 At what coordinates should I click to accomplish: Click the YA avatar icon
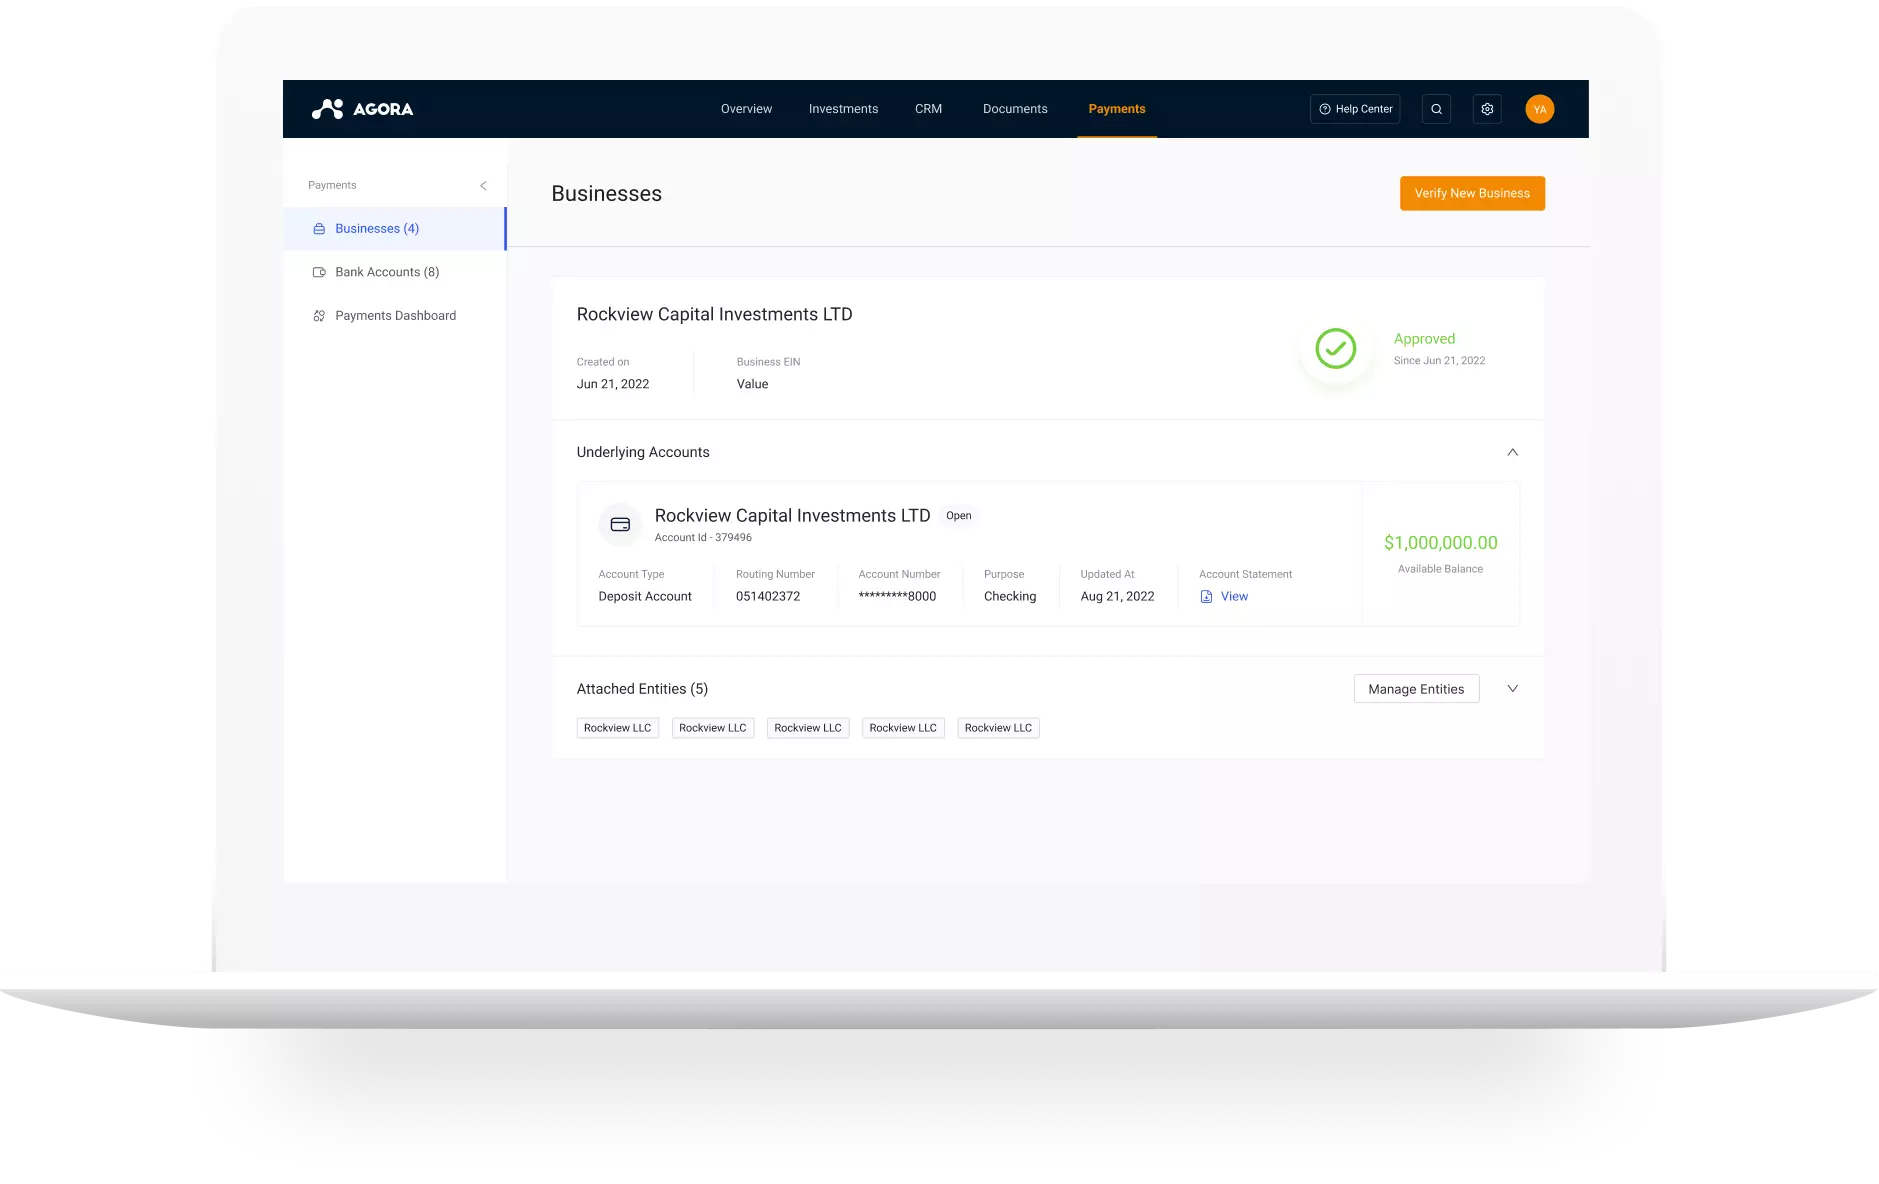tap(1540, 108)
